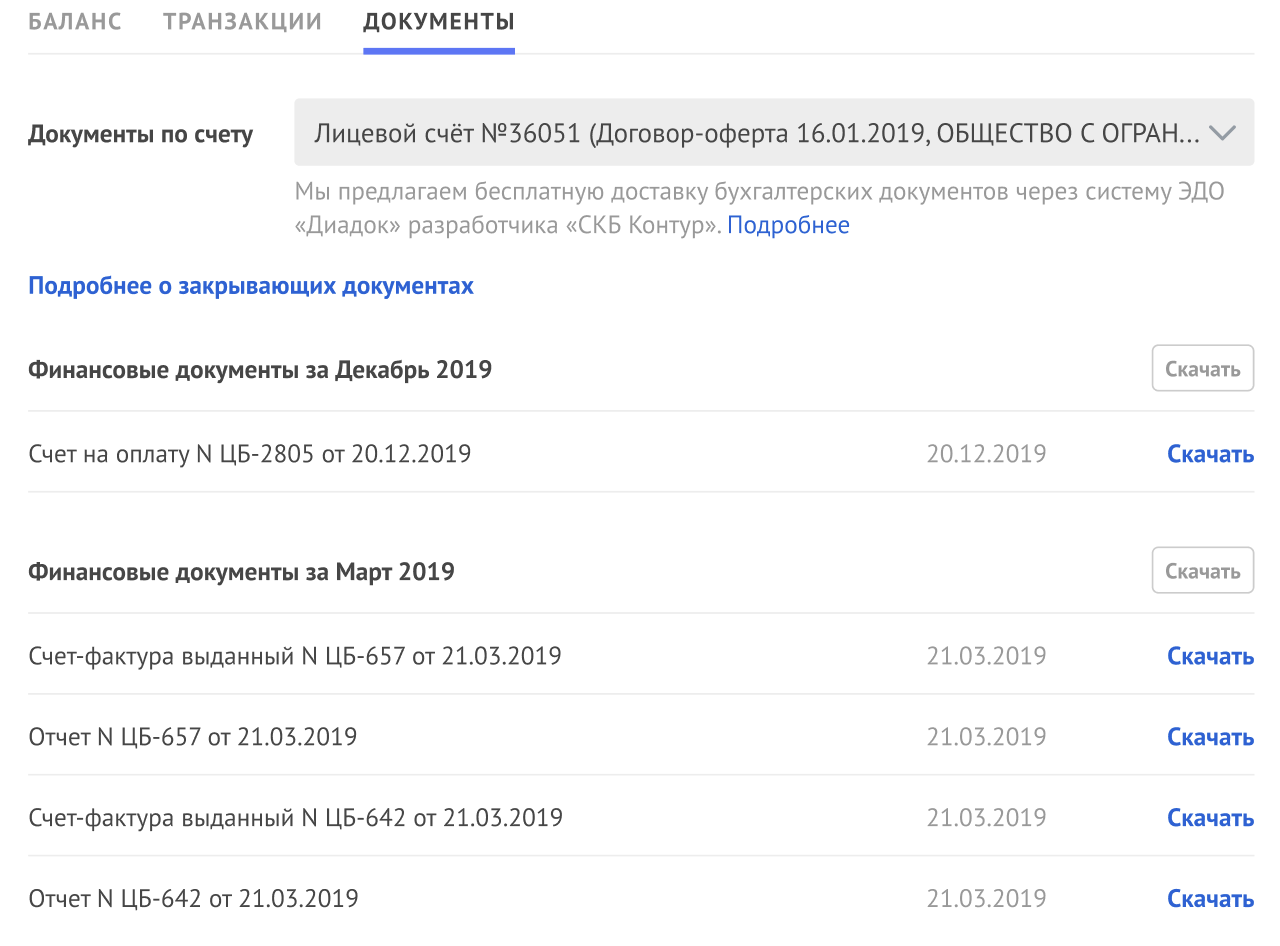Screen dimensions: 1280x946
Task: Click the Счет на оплату N ЦБ-2805 title
Action: pos(250,454)
